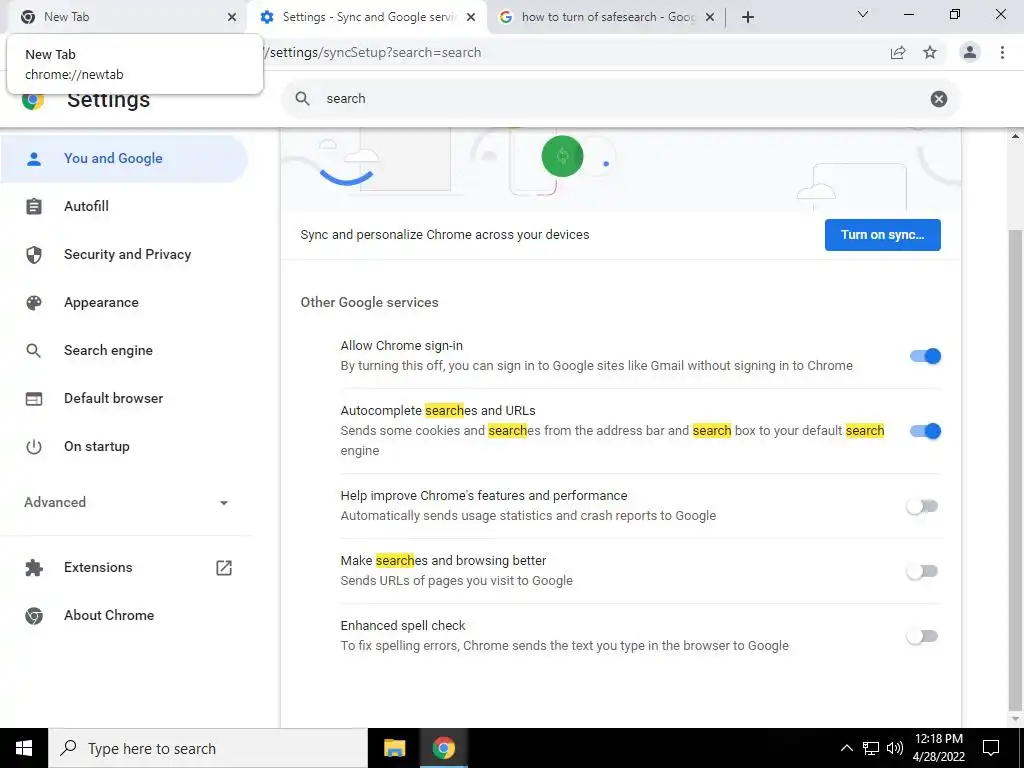
Task: Click the Autofill clipboard icon
Action: click(34, 206)
